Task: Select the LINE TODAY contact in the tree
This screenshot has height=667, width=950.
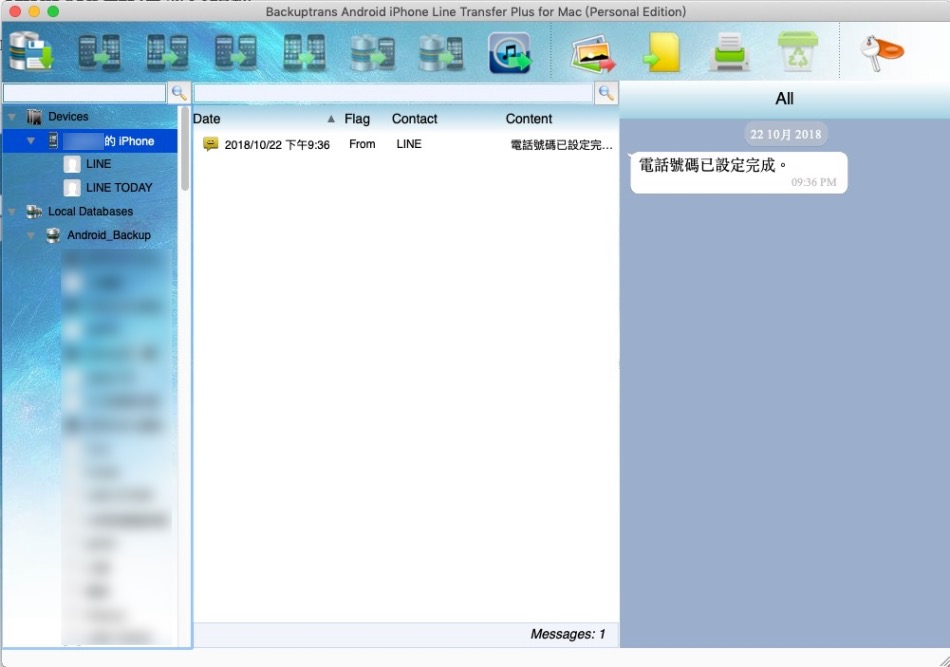Action: click(119, 188)
